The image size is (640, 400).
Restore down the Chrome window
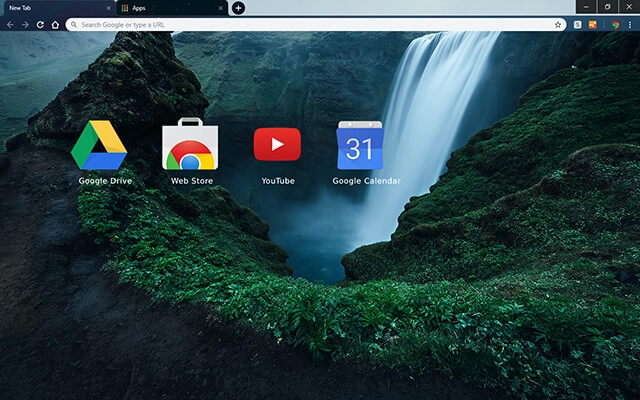point(607,7)
